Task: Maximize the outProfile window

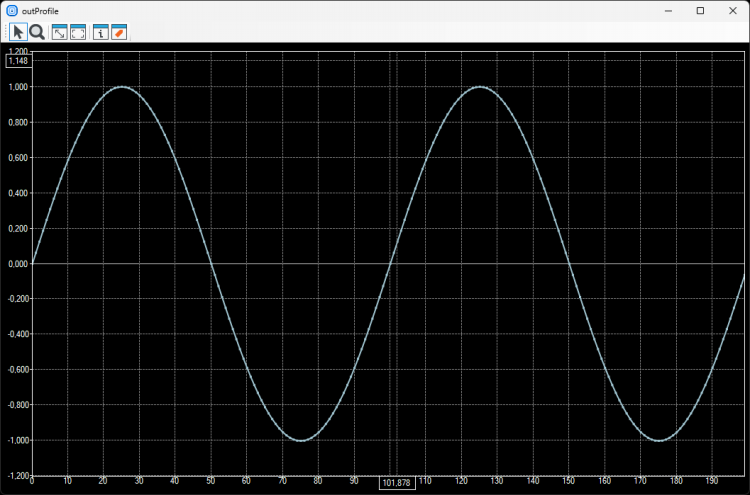Action: coord(700,11)
